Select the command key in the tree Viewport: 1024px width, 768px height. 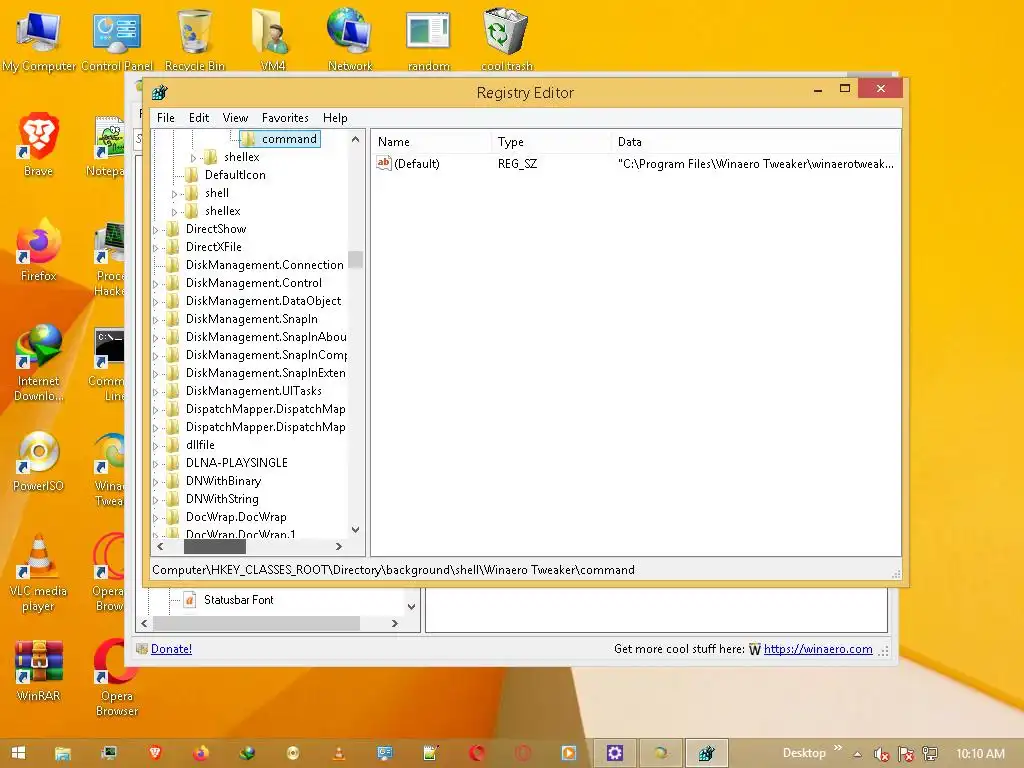[289, 138]
